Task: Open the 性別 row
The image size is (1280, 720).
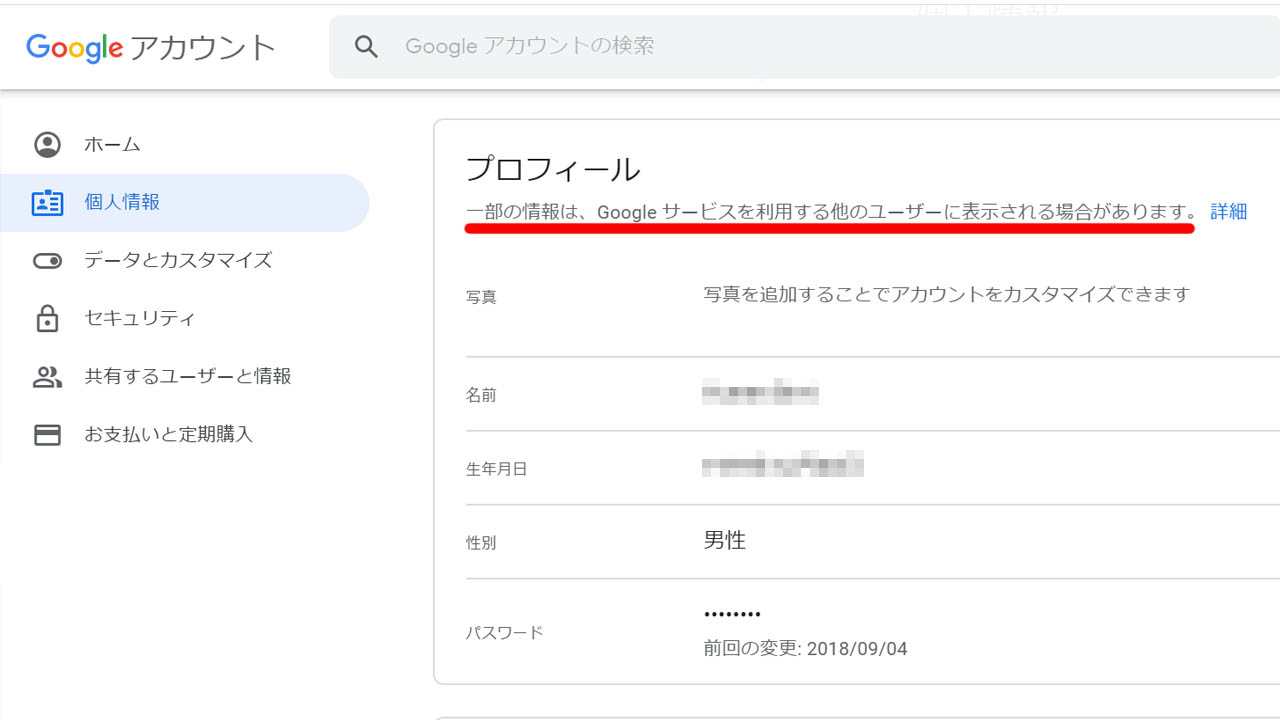Action: point(873,542)
